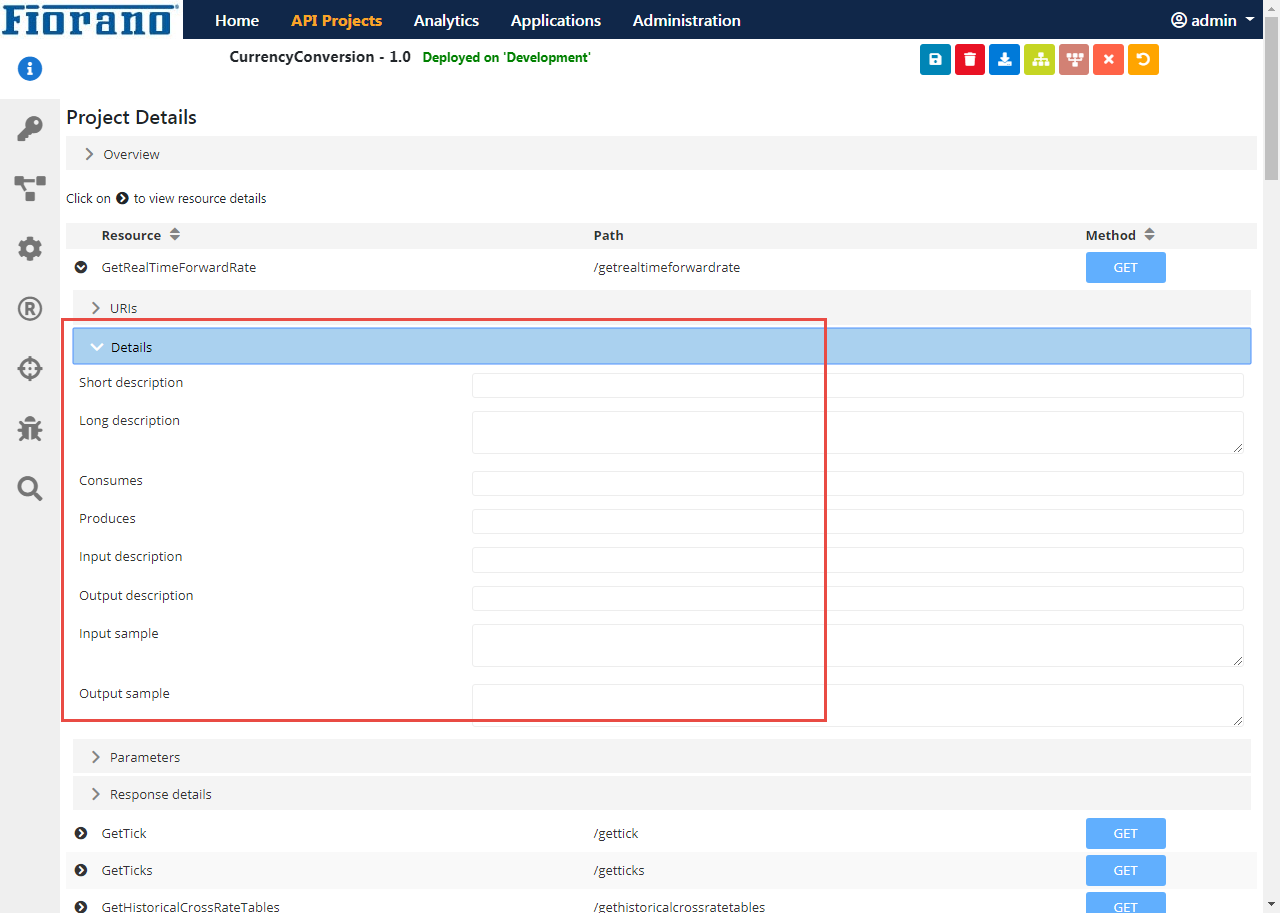Go to the Analytics menu
1280x913 pixels.
[x=446, y=20]
